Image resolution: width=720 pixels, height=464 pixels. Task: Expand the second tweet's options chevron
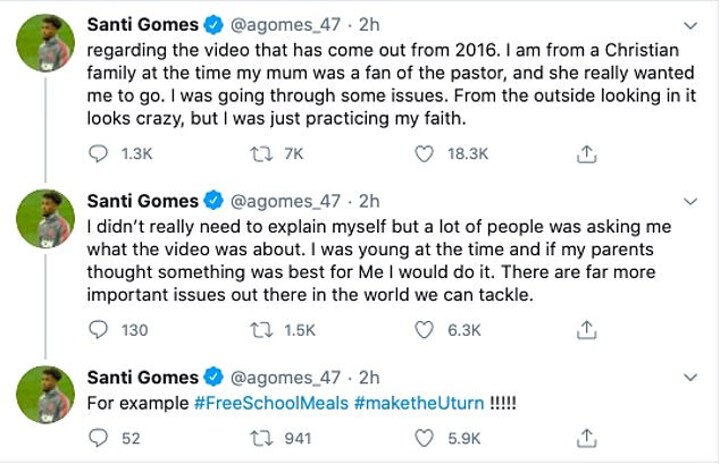point(690,200)
